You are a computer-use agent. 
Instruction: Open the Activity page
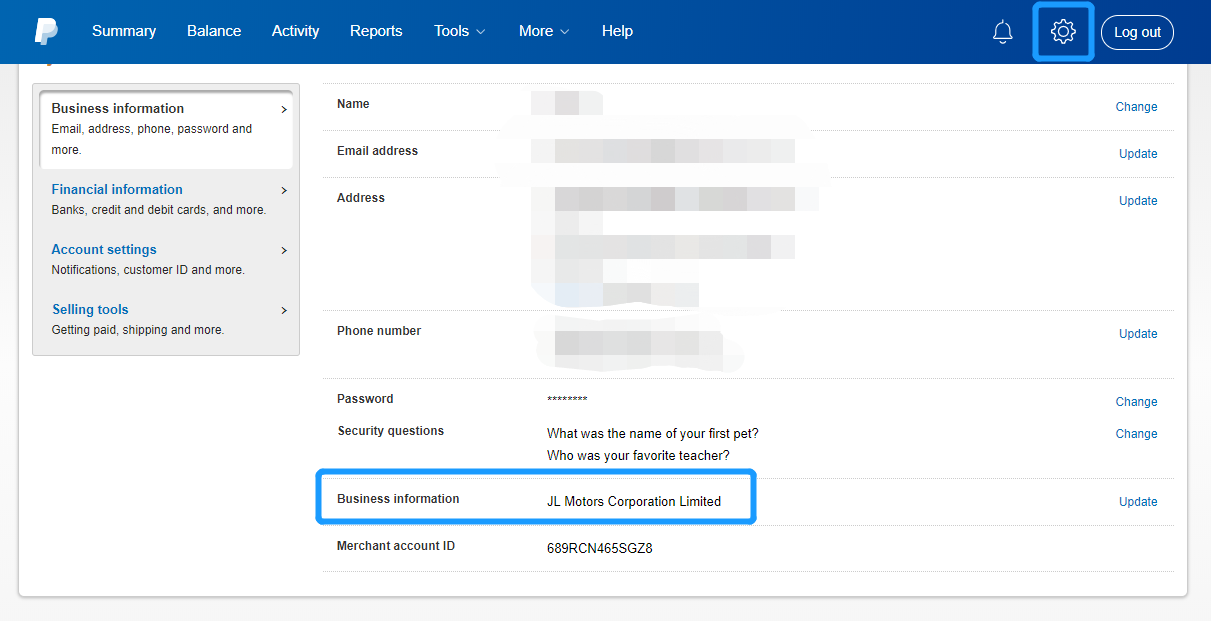pyautogui.click(x=295, y=31)
